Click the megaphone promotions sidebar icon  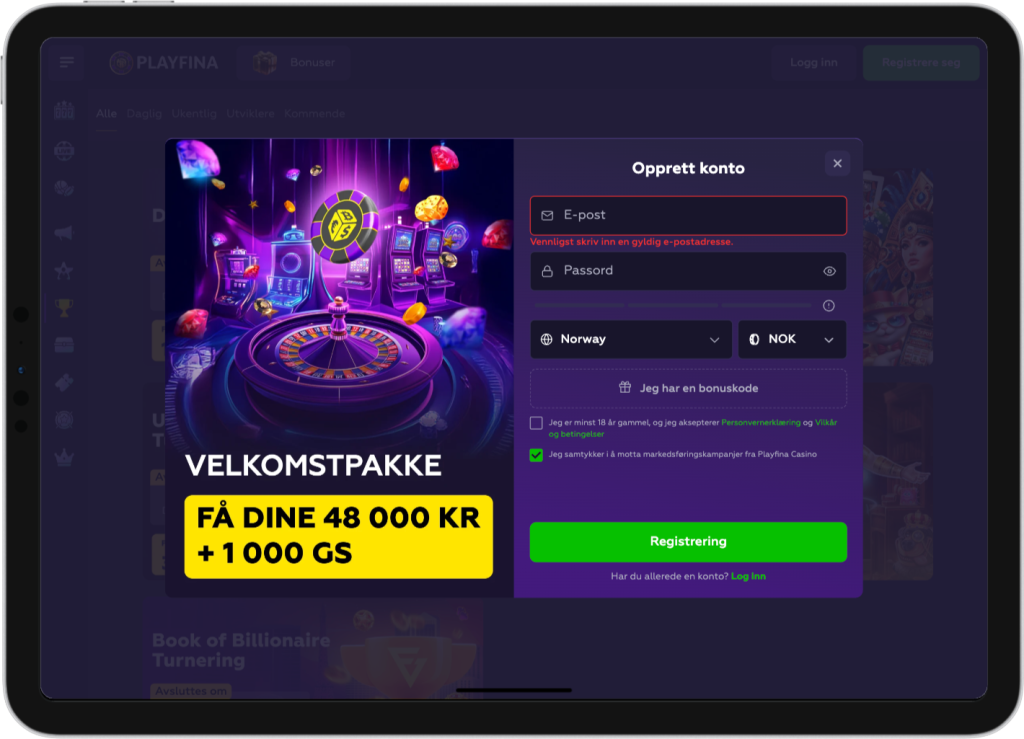(x=64, y=232)
